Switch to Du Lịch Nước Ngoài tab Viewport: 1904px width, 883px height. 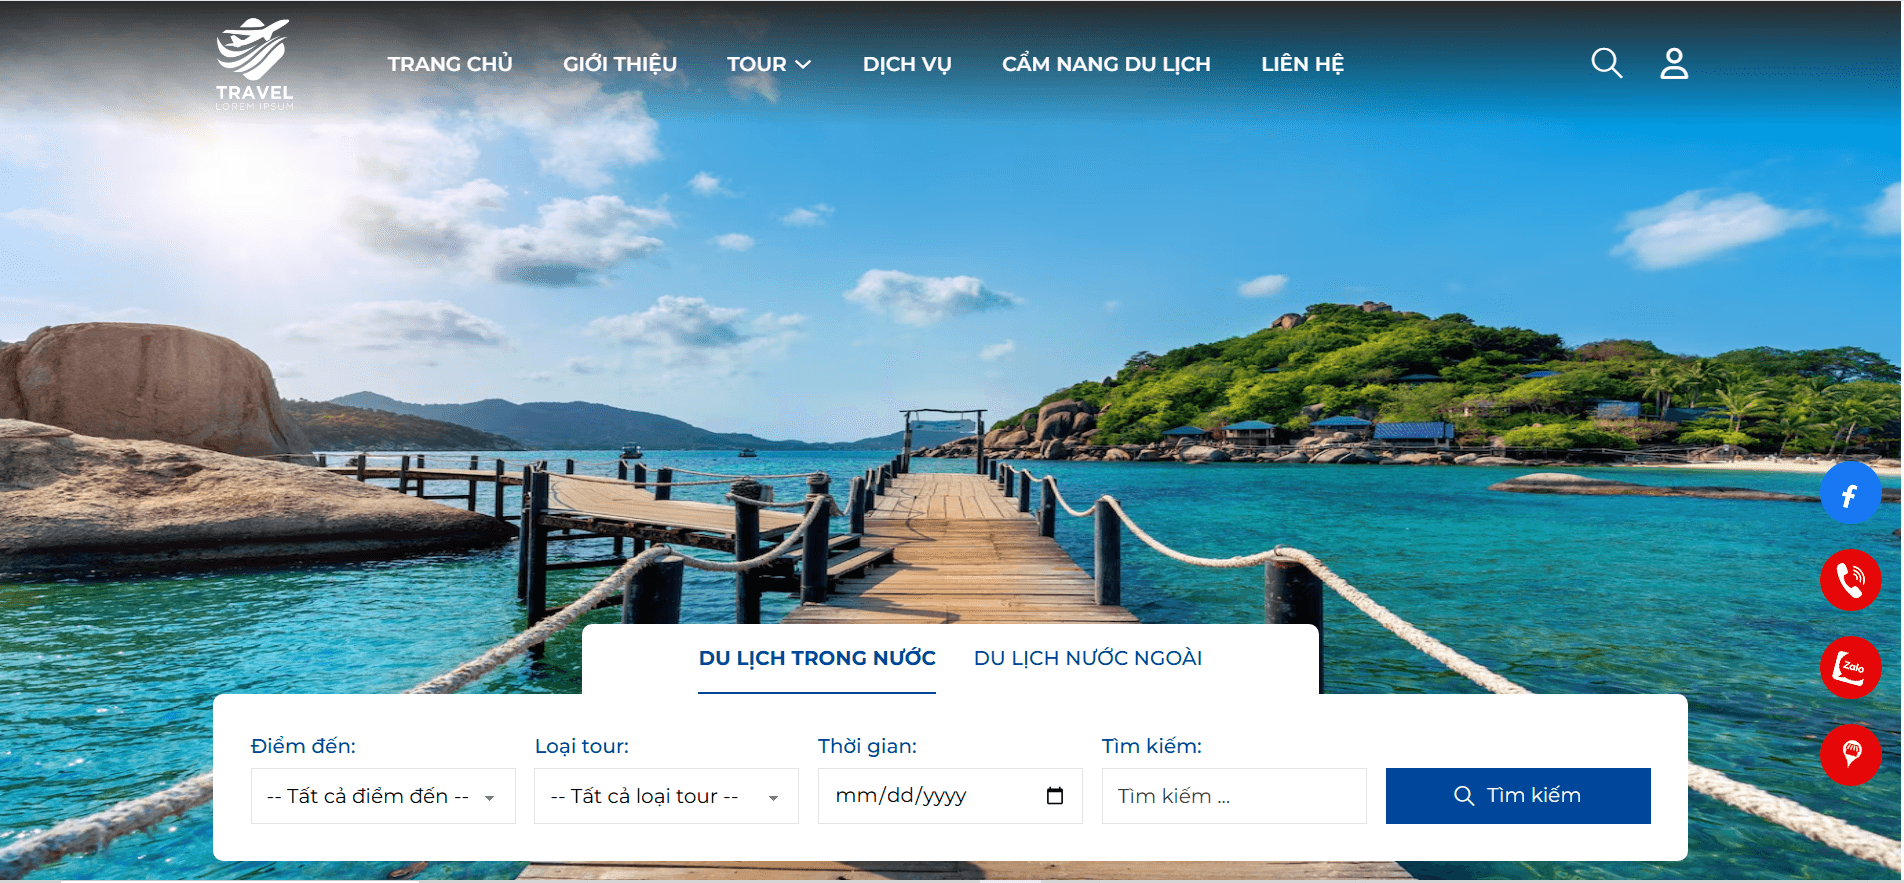1088,658
